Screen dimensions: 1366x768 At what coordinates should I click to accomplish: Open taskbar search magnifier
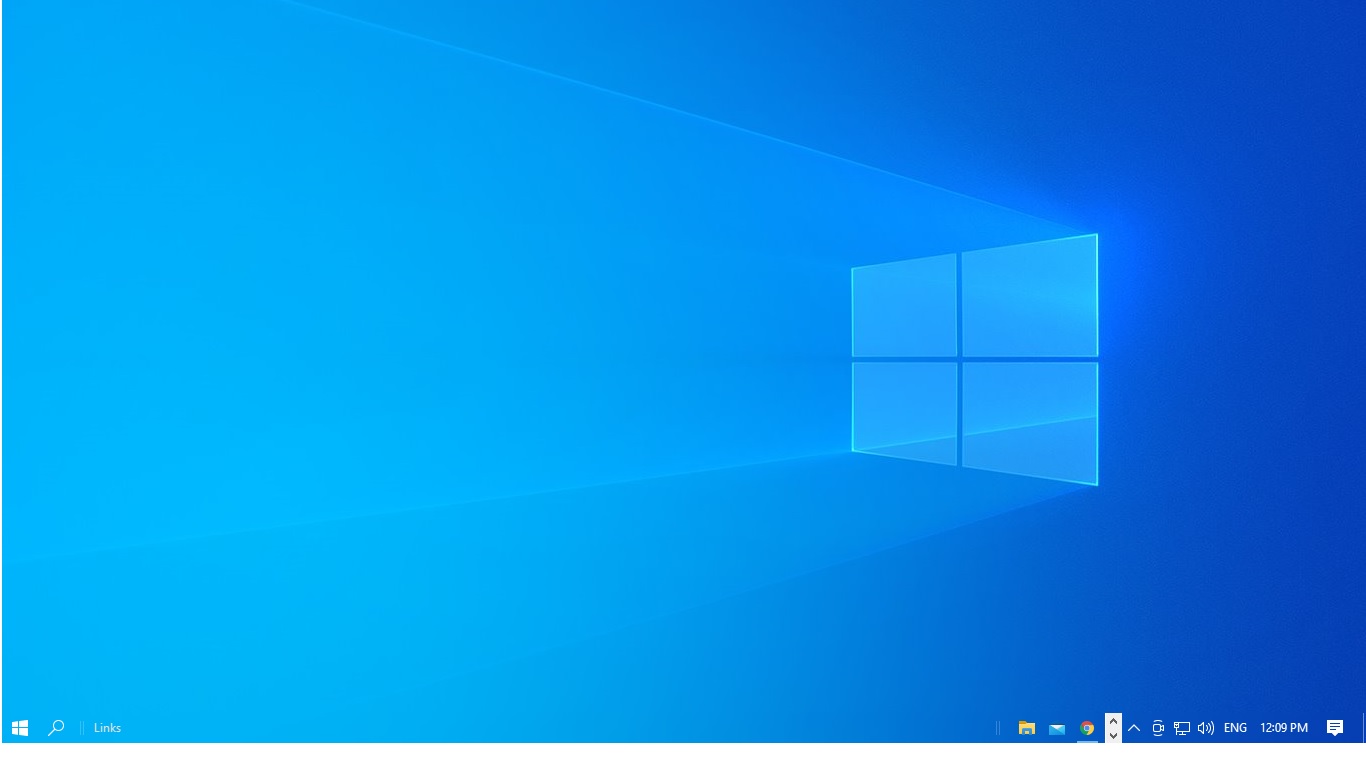(56, 728)
